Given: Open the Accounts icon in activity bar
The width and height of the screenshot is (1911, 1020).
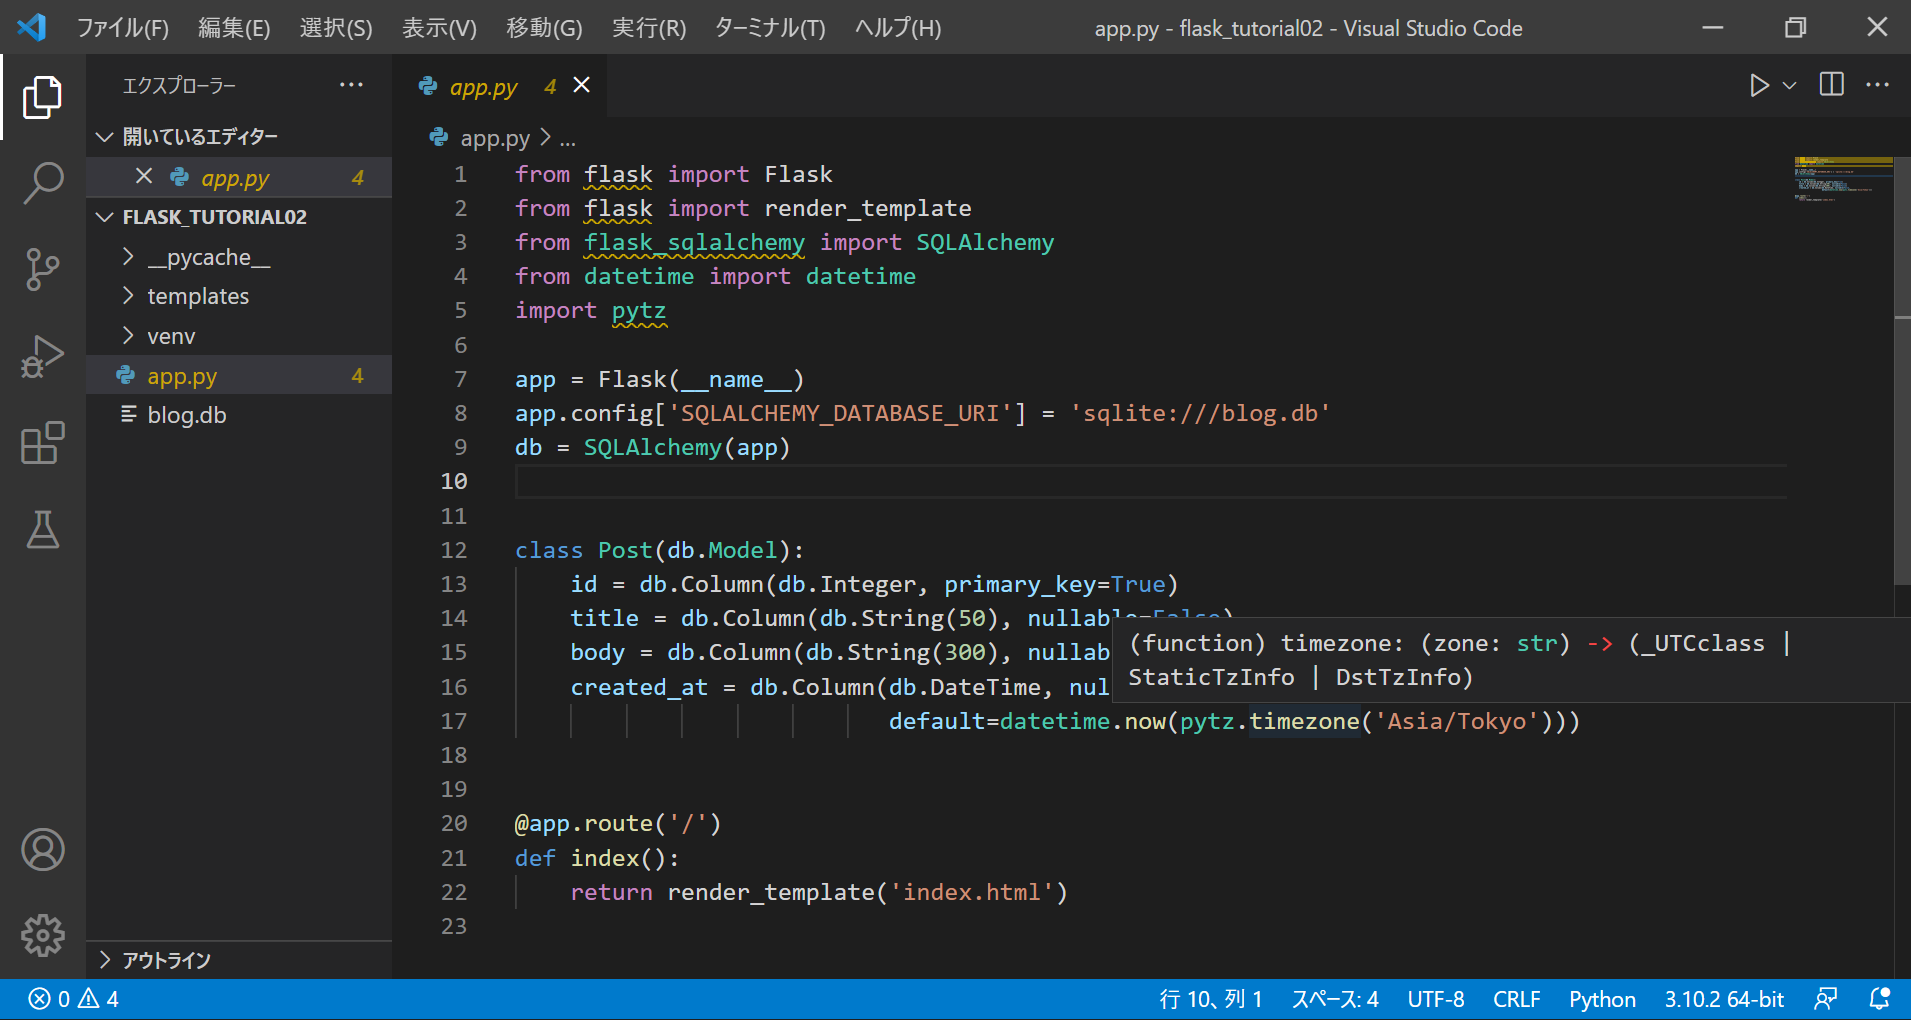Looking at the screenshot, I should pyautogui.click(x=42, y=850).
